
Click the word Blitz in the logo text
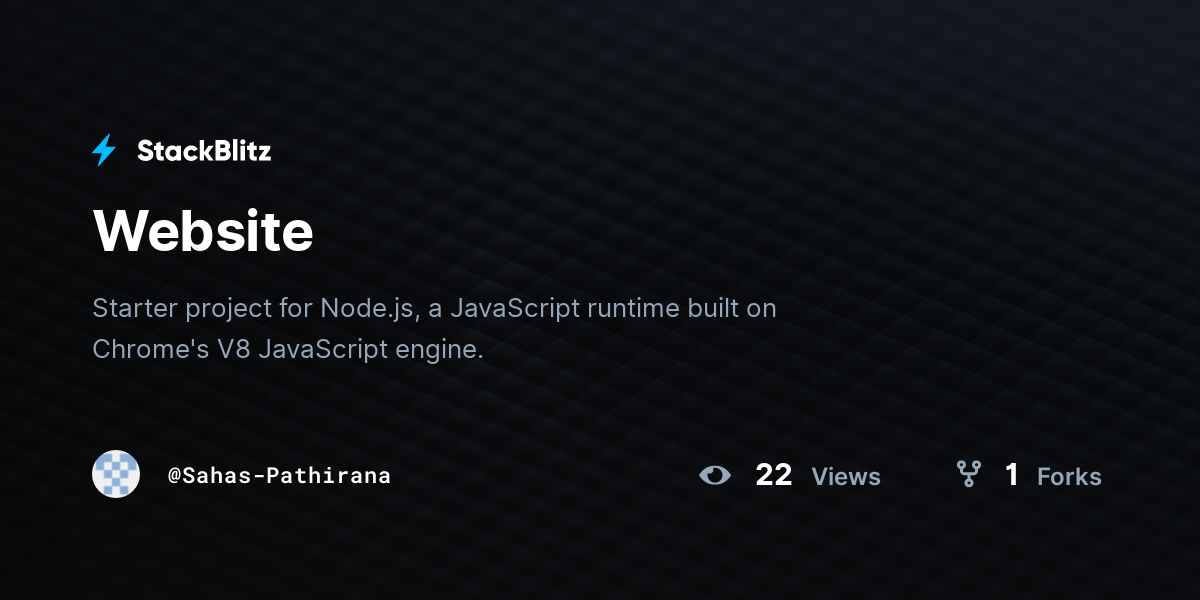tap(240, 151)
